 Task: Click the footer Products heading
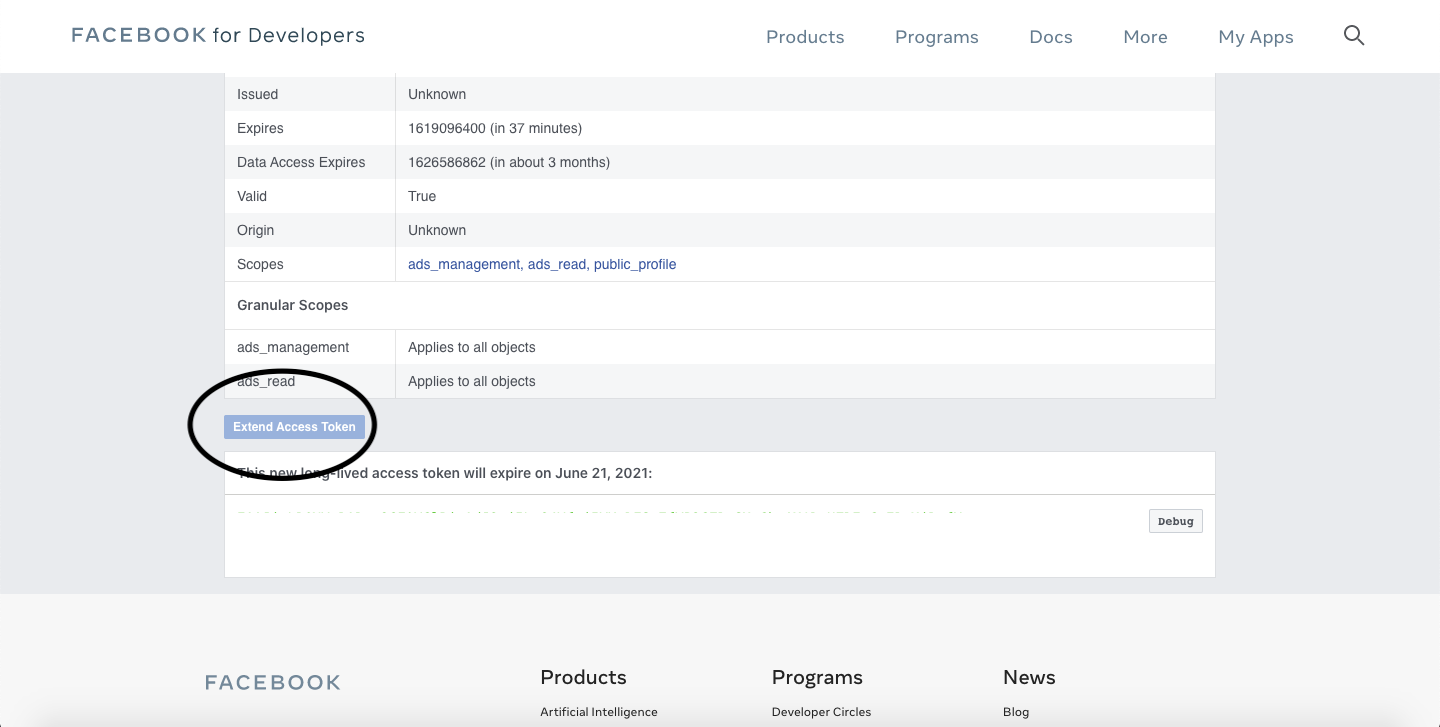tap(583, 677)
